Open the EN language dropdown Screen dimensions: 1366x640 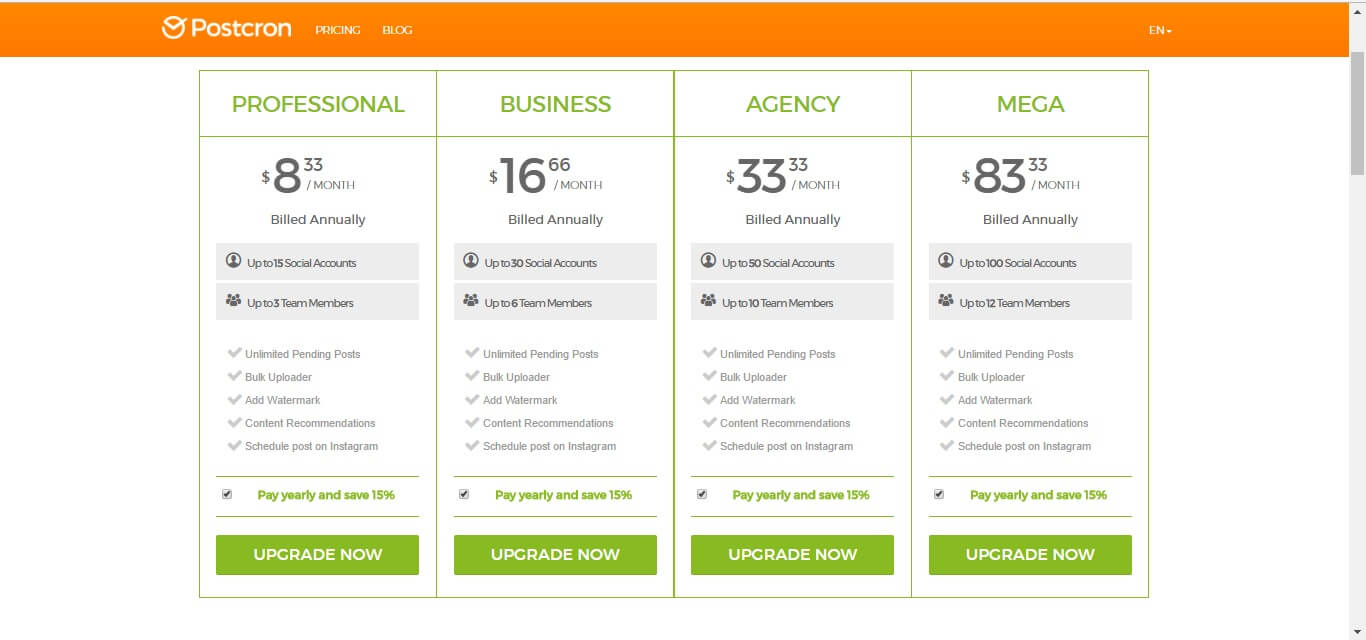coord(1160,30)
